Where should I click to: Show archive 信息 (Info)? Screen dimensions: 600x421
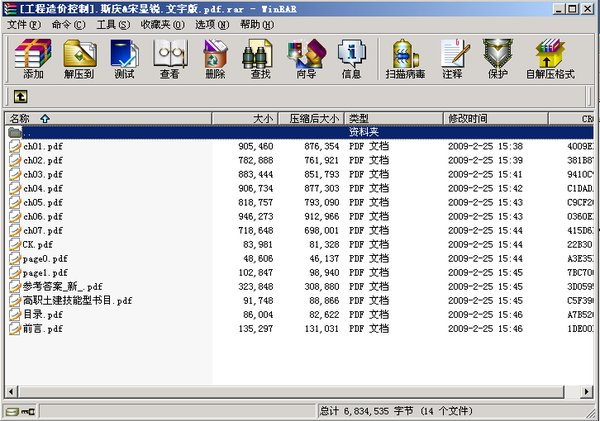pos(351,59)
